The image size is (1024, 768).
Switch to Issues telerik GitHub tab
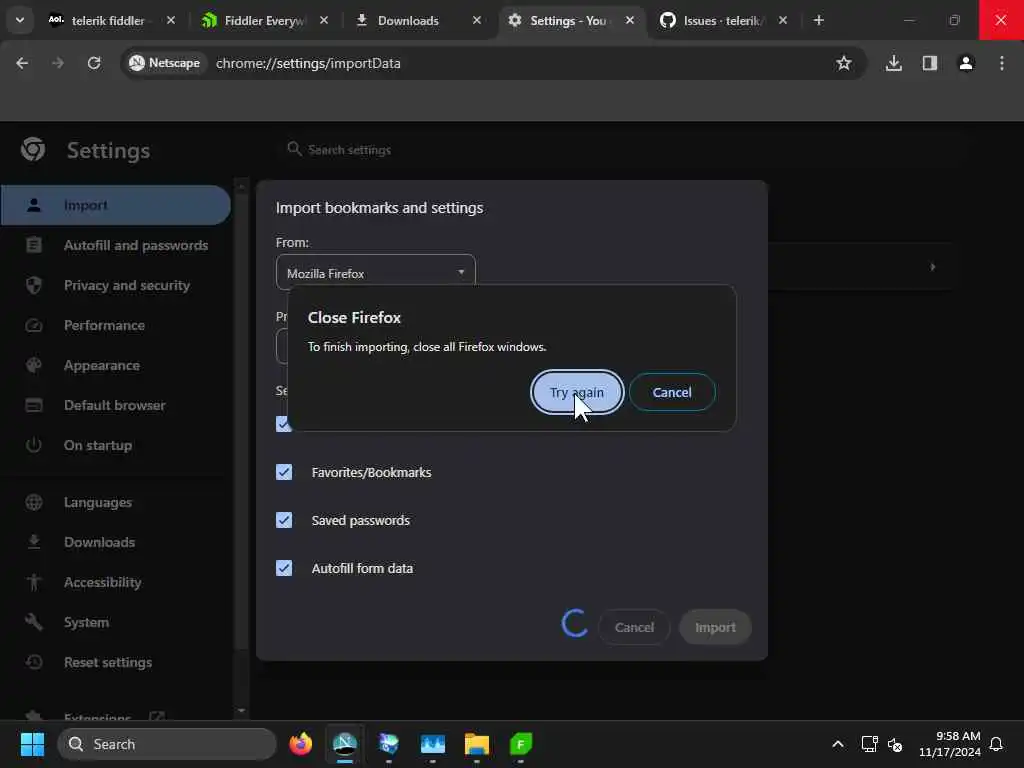(x=722, y=20)
